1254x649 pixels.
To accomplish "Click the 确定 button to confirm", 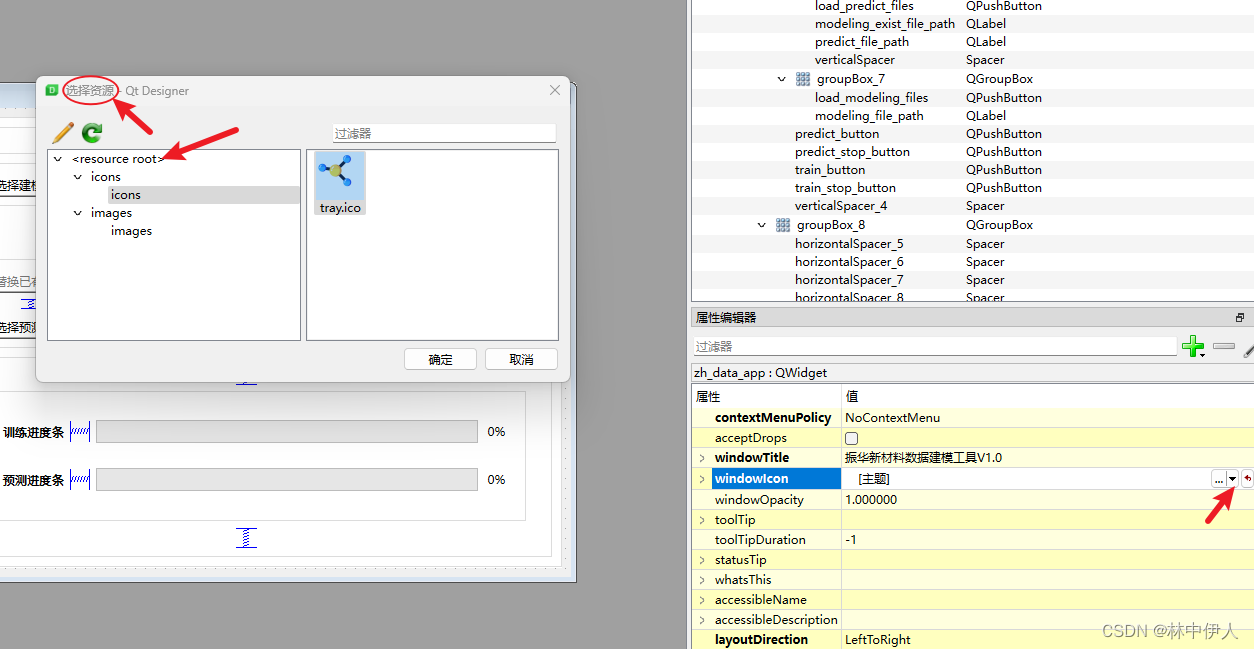I will (440, 359).
